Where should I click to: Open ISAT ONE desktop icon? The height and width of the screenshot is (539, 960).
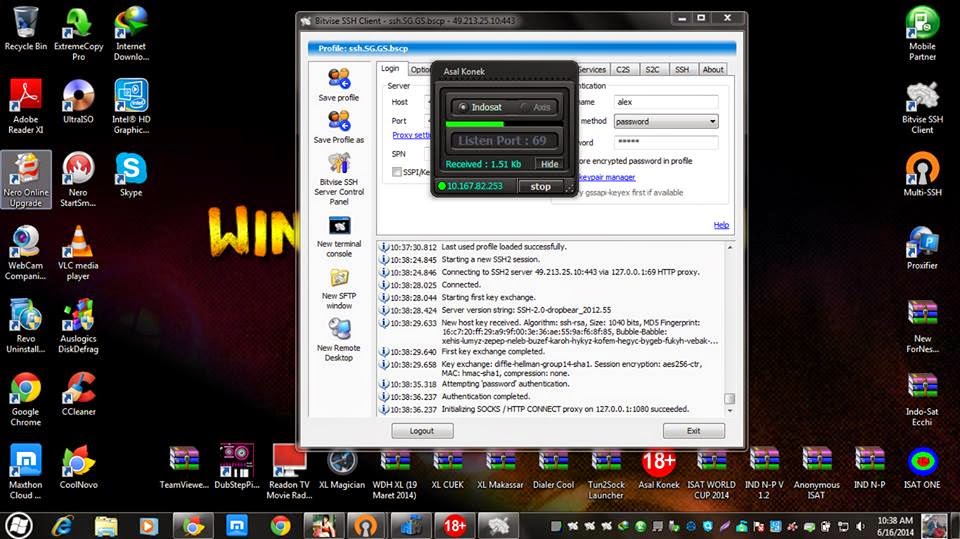(x=922, y=469)
